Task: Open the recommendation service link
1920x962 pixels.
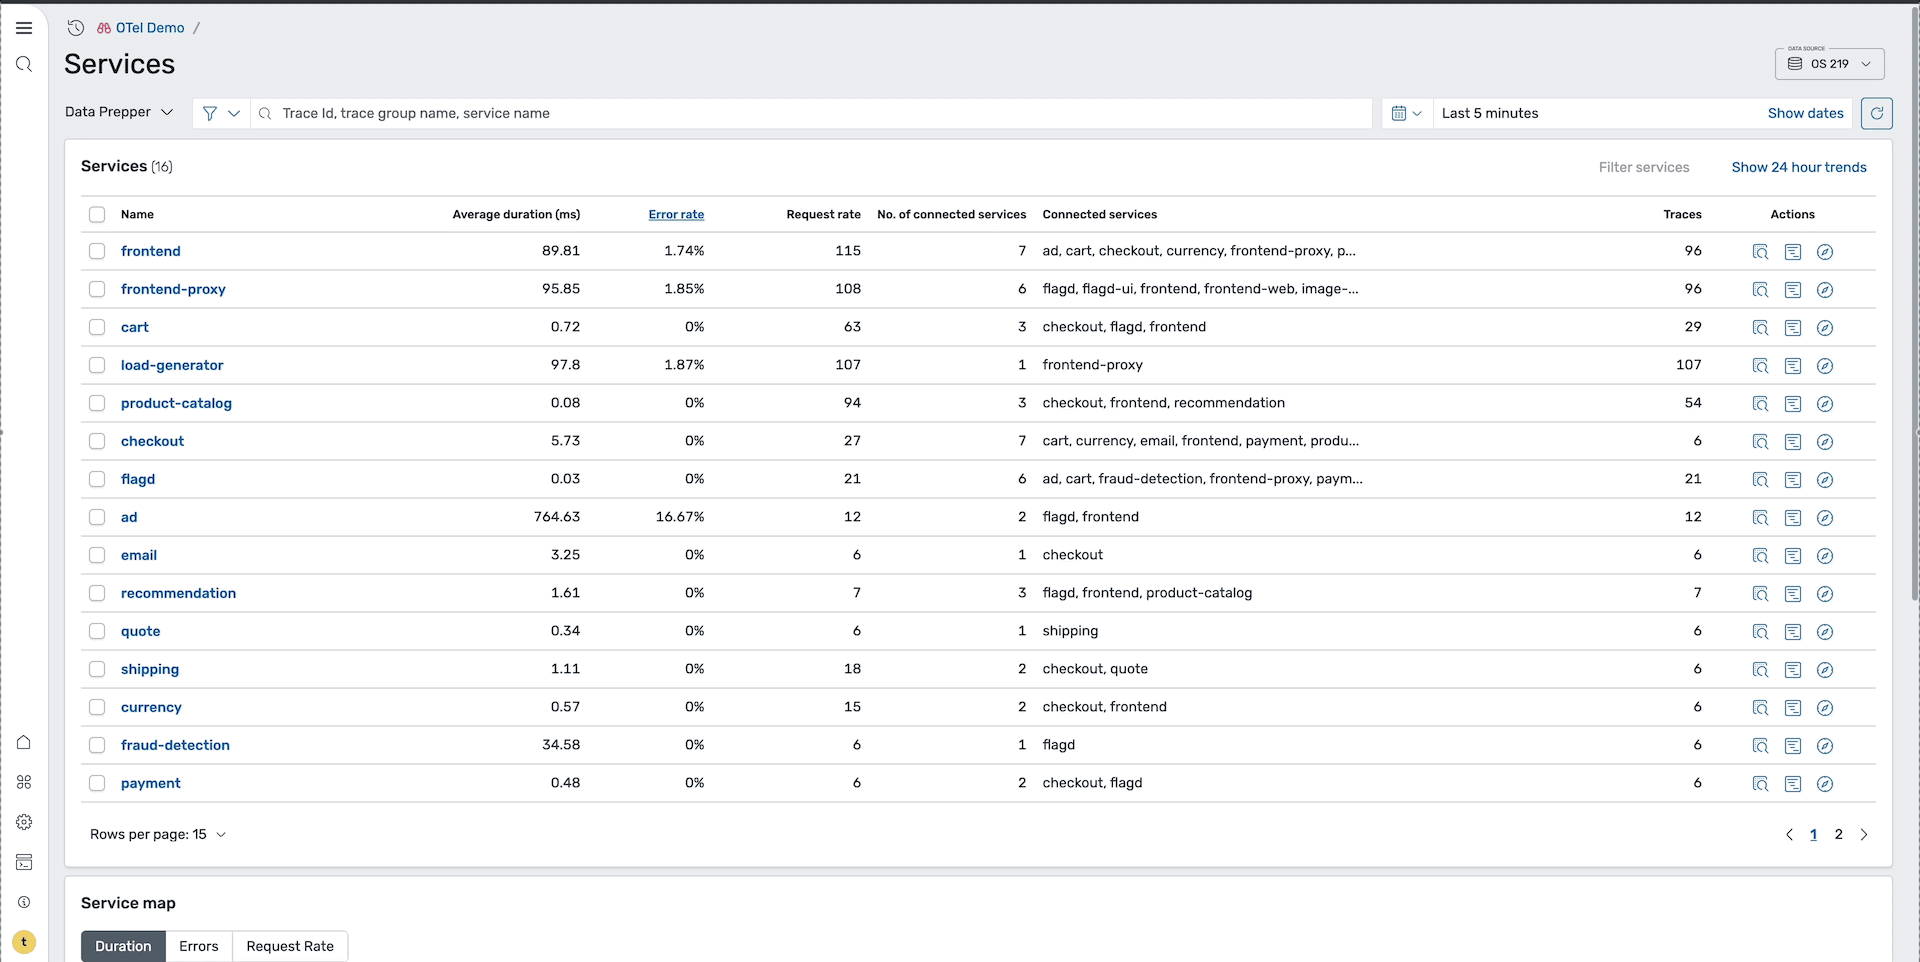Action: 178,593
